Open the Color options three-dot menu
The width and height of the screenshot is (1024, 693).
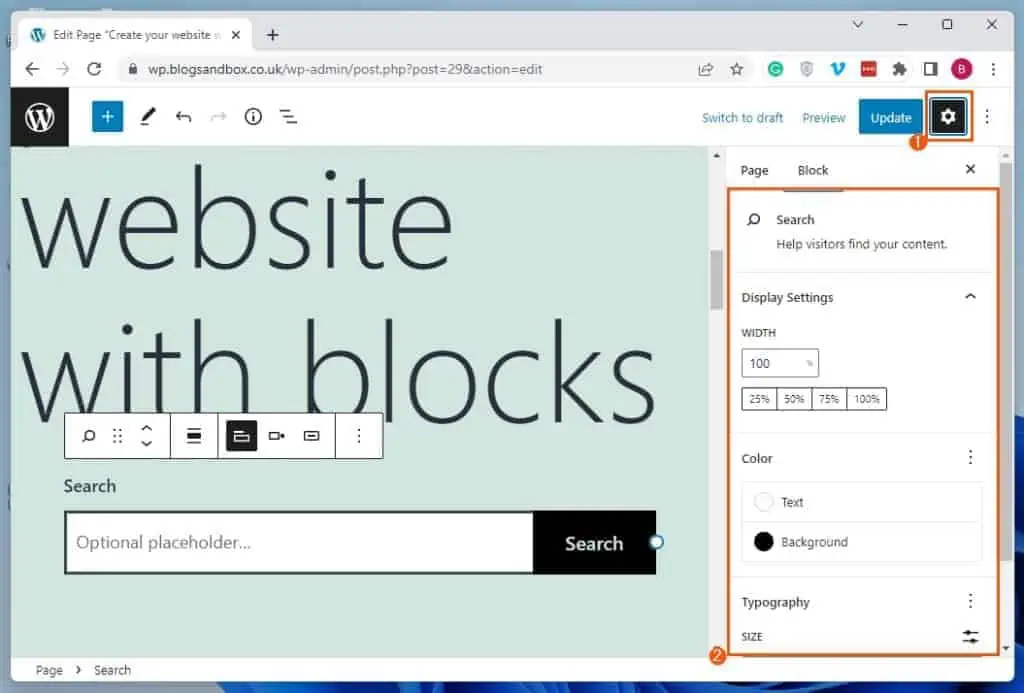969,458
